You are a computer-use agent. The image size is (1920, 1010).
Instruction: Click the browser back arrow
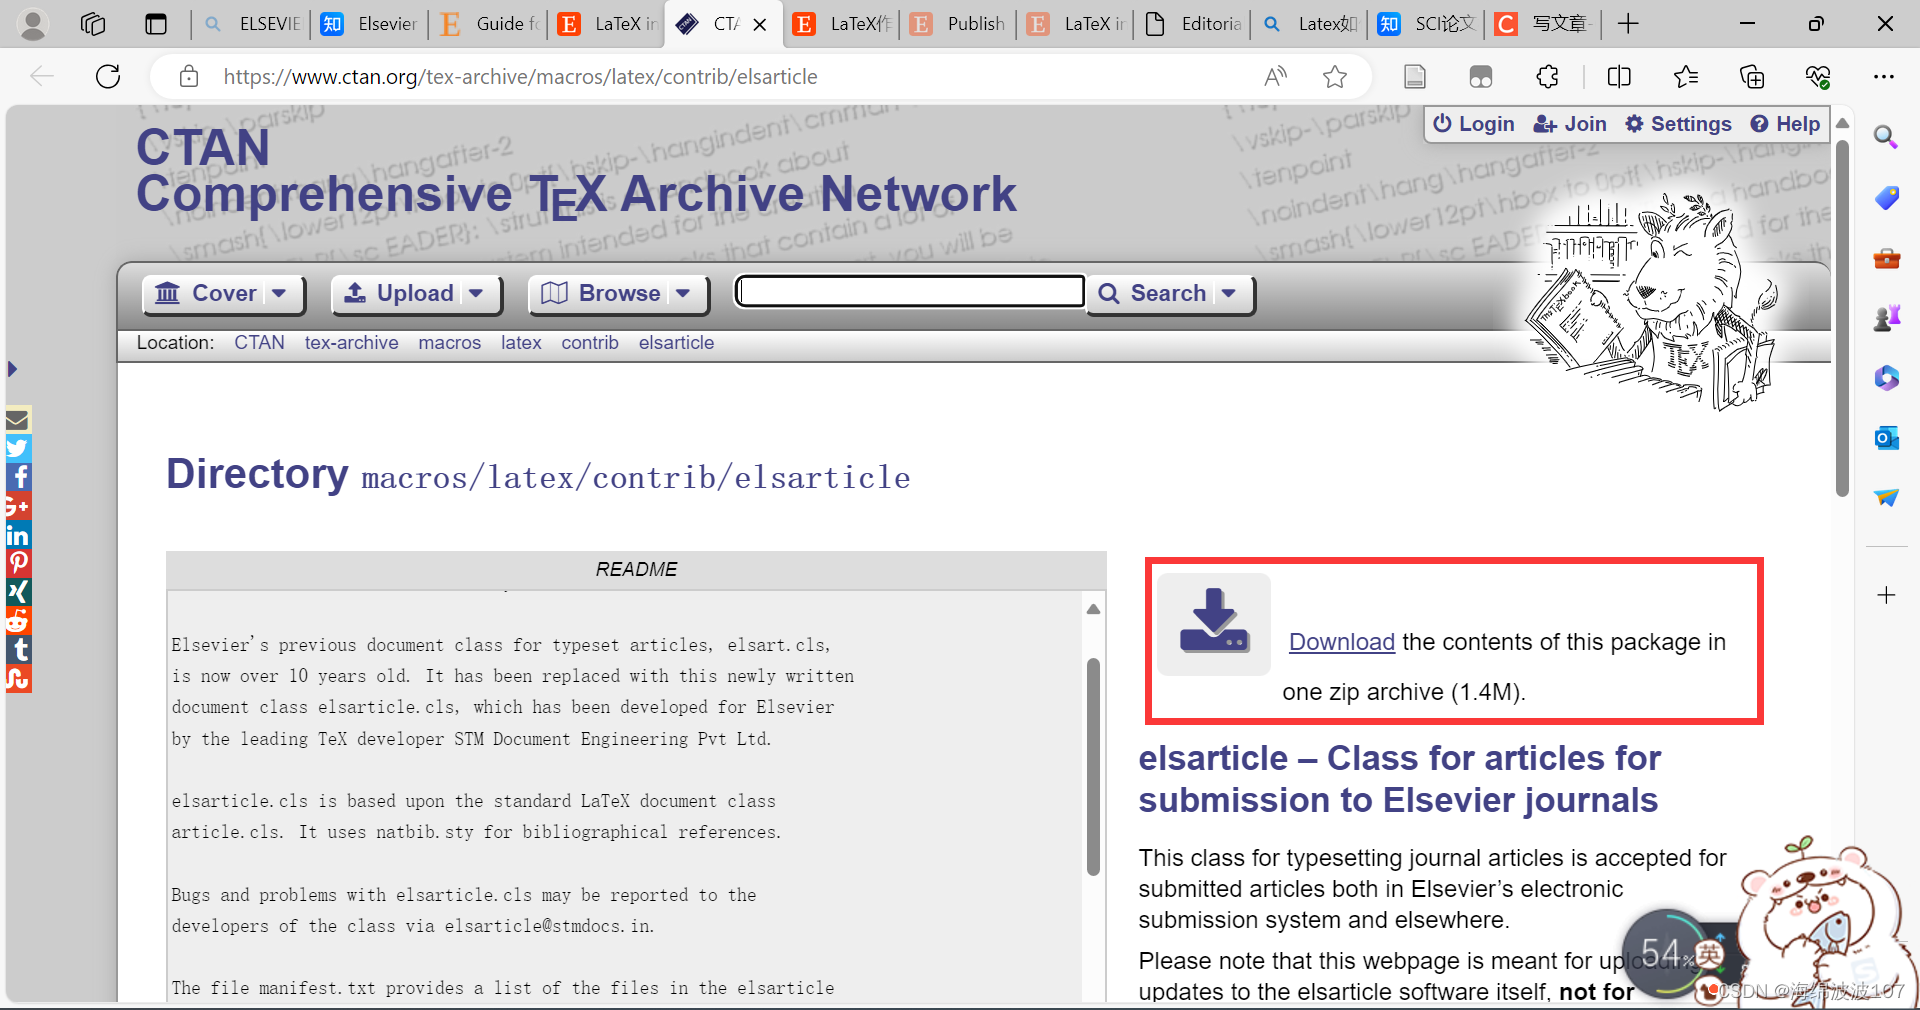point(42,76)
